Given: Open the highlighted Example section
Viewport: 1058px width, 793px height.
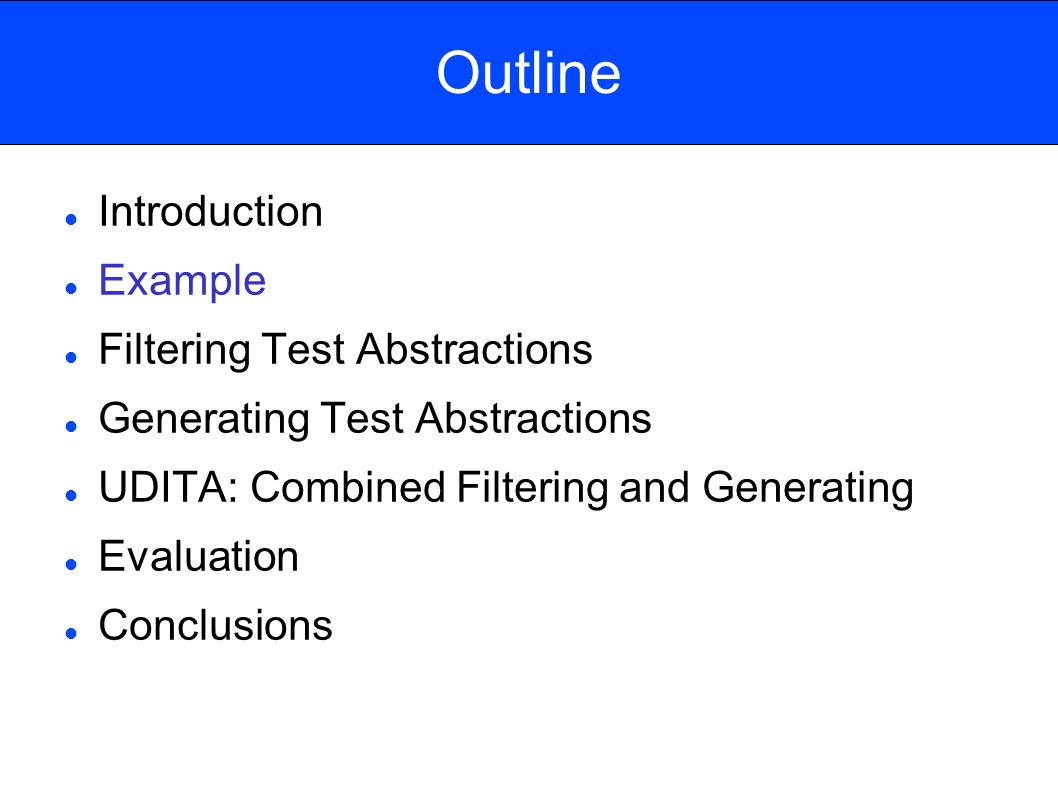Looking at the screenshot, I should [x=182, y=280].
